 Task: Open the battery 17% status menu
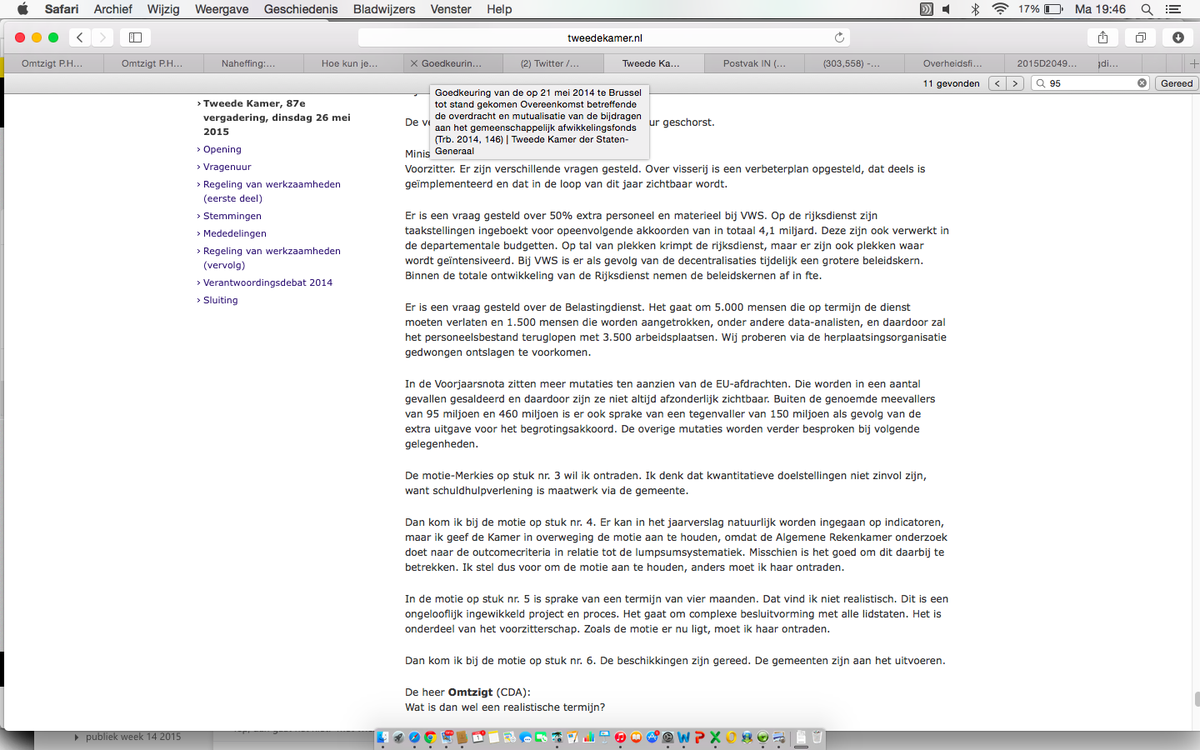coord(1040,9)
